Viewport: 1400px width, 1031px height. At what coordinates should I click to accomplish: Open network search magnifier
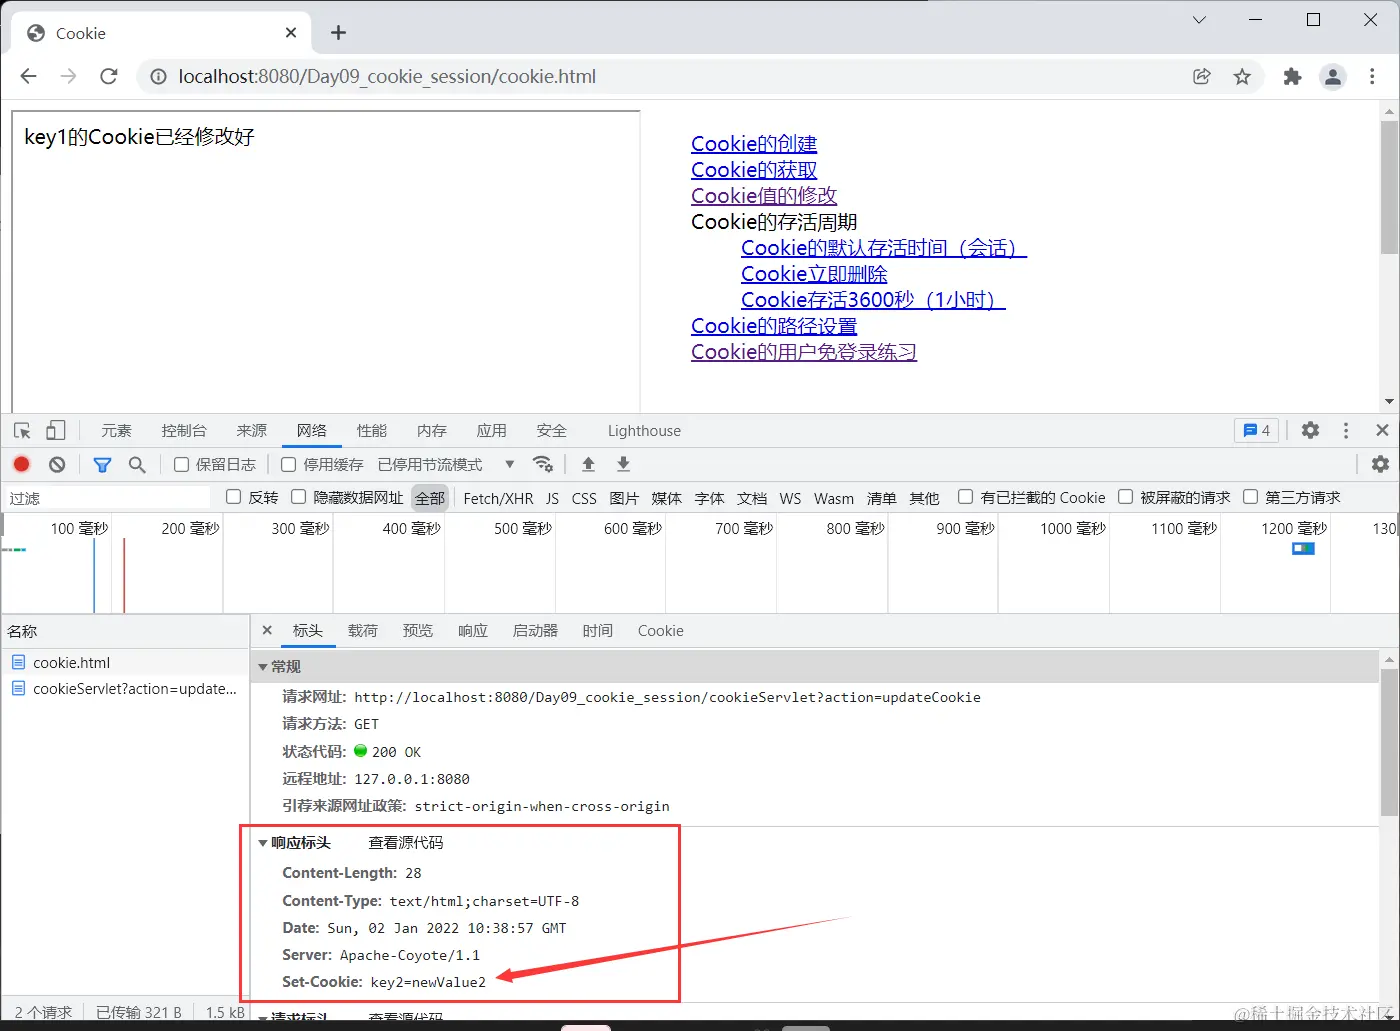pos(137,464)
